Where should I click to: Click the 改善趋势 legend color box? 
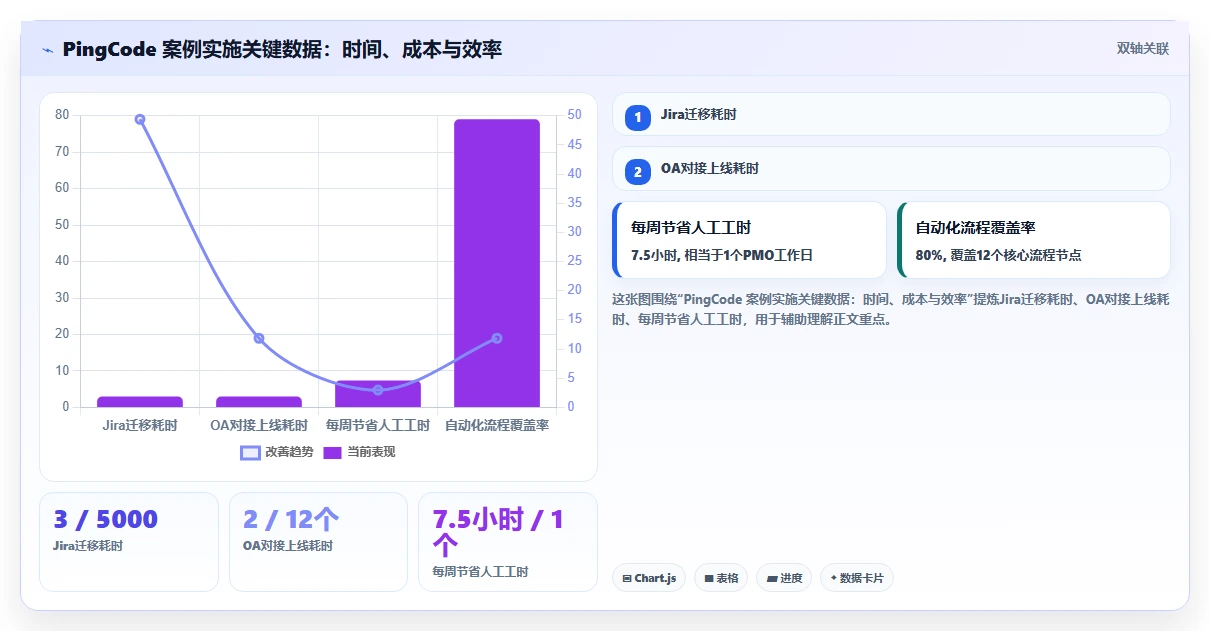pos(250,452)
